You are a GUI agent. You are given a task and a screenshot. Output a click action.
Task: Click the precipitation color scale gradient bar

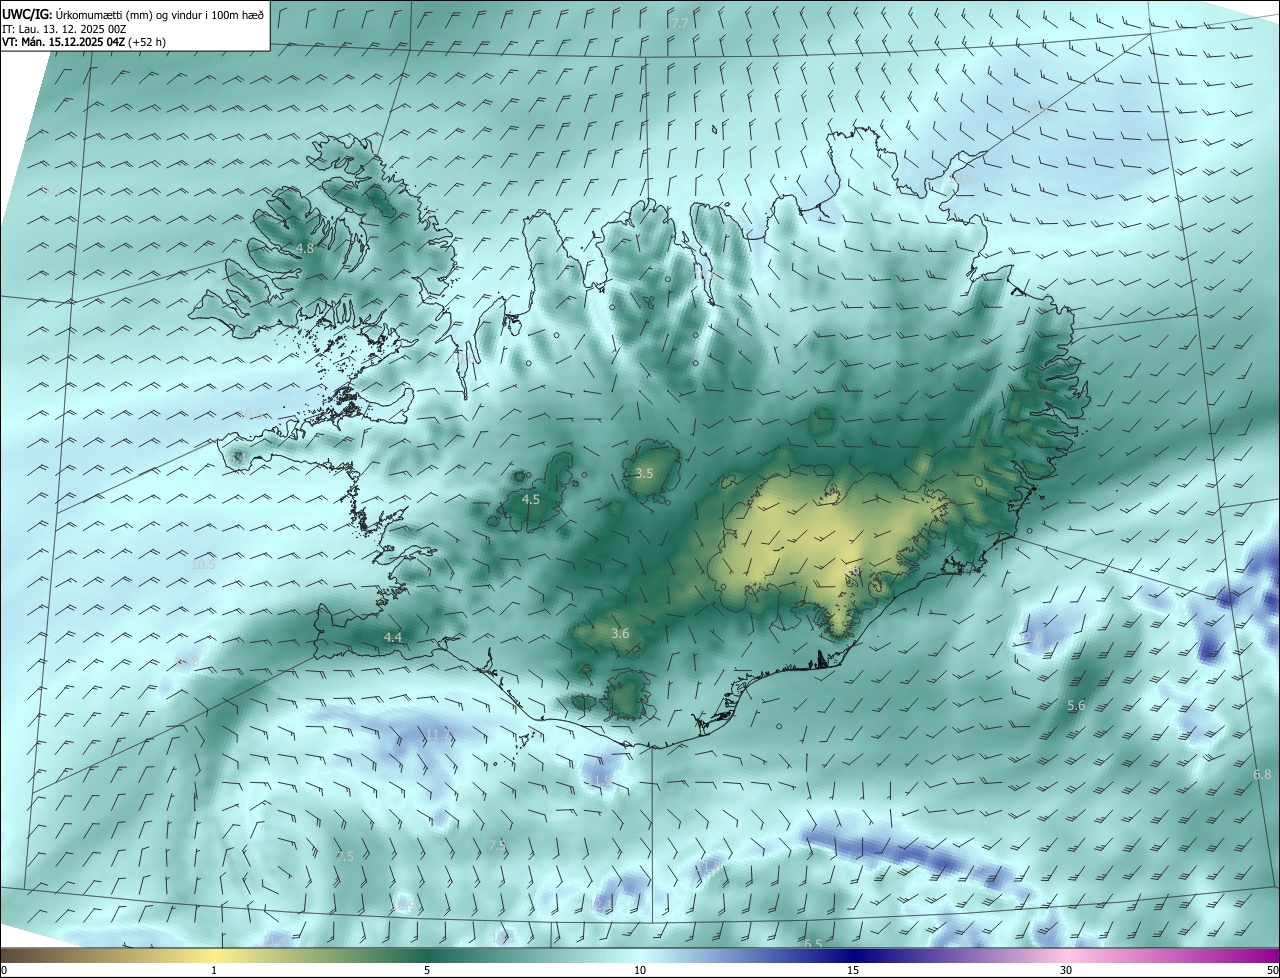click(640, 955)
